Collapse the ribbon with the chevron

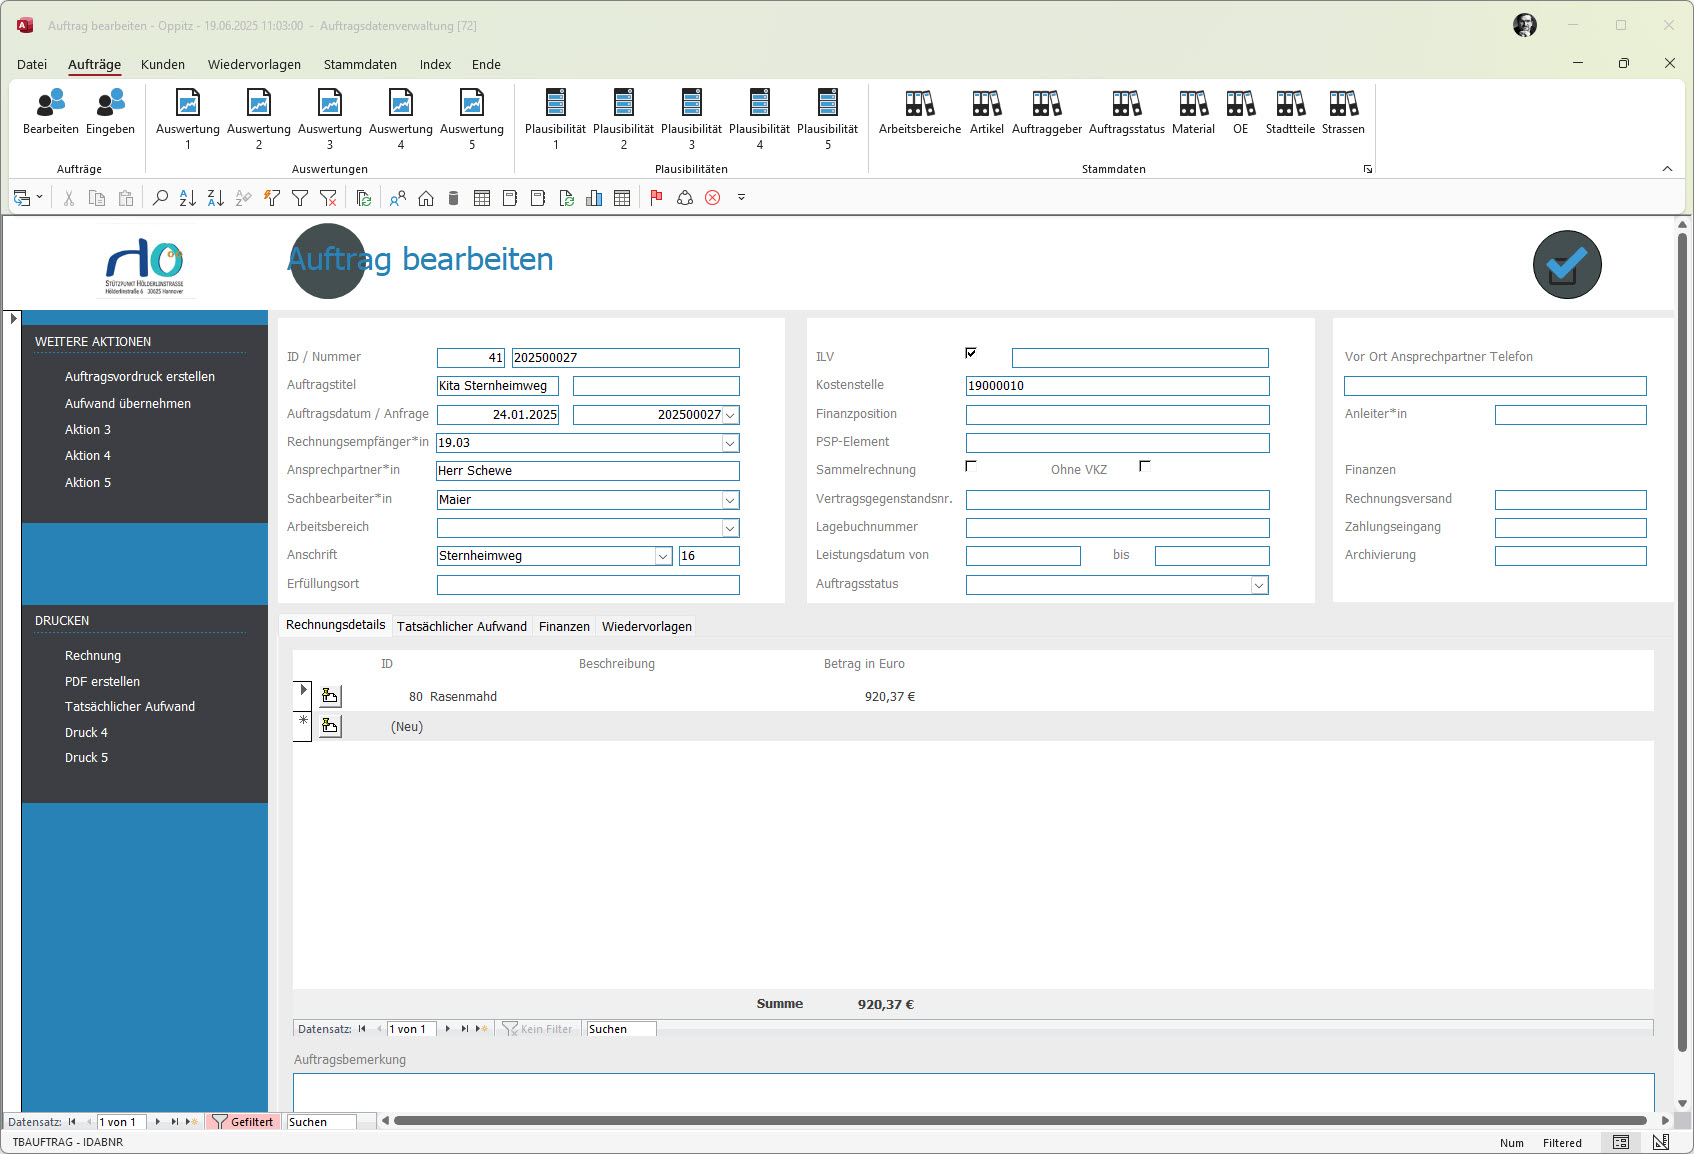point(1667,169)
